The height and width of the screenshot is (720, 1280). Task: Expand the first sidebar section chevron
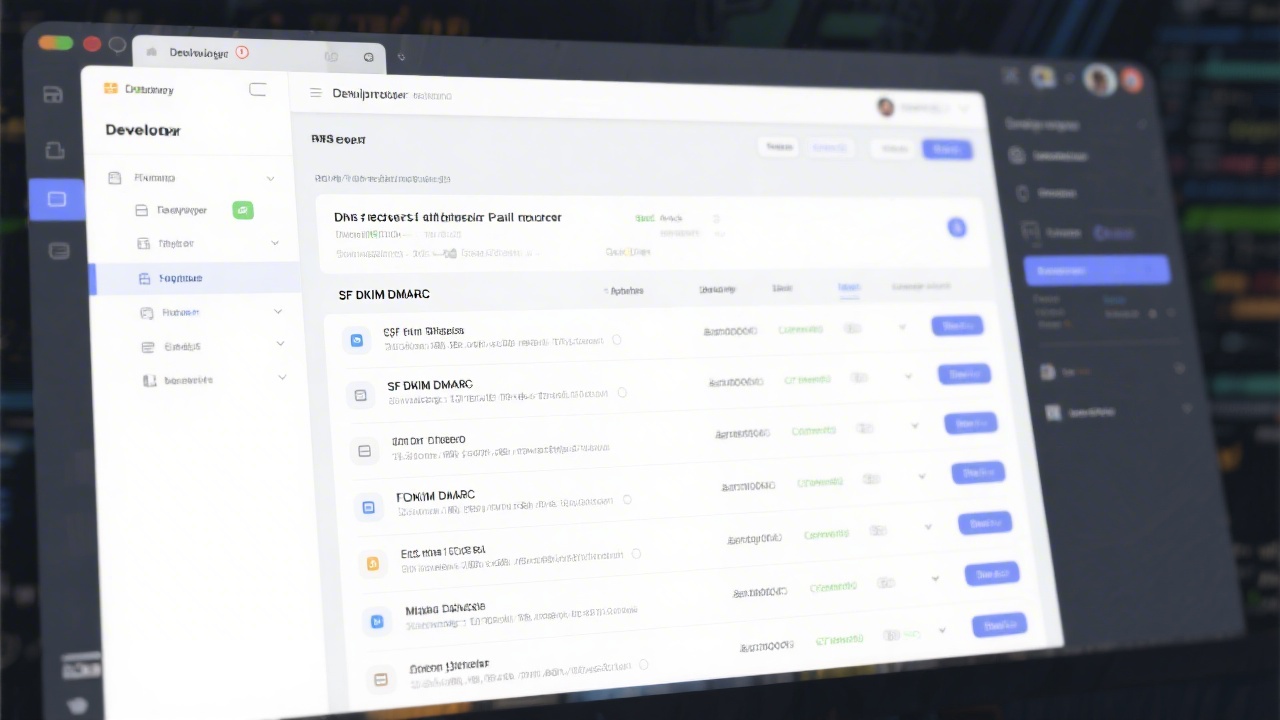270,177
